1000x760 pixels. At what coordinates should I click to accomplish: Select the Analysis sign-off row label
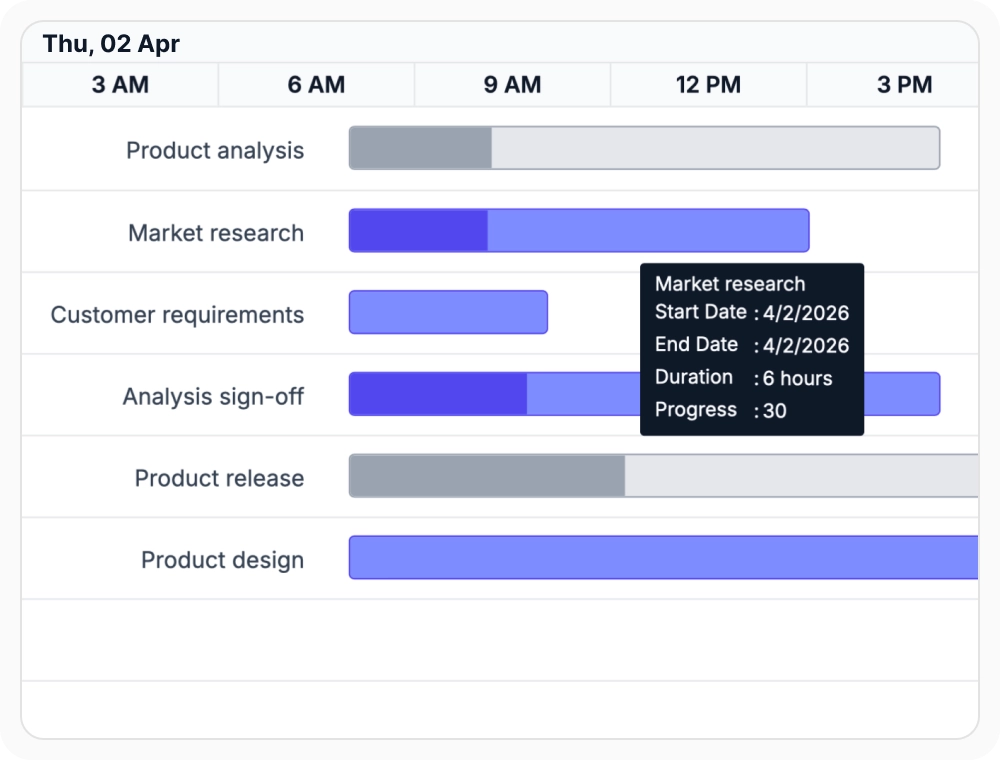213,396
